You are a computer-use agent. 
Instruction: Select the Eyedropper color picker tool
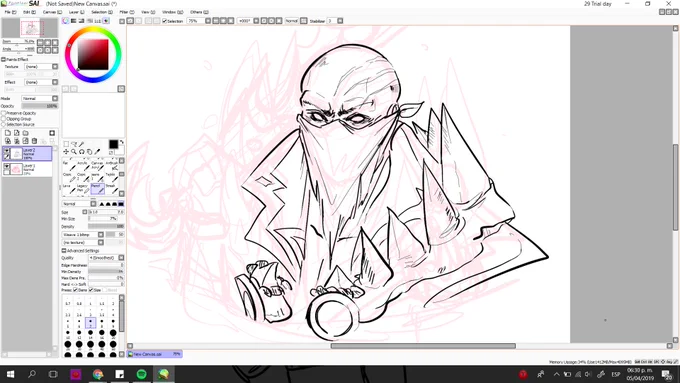click(x=97, y=152)
